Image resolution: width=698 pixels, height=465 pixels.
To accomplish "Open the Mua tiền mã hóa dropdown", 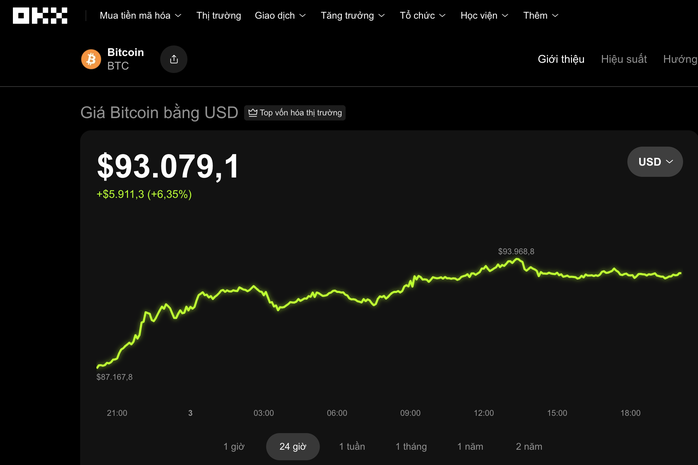I will [x=140, y=16].
